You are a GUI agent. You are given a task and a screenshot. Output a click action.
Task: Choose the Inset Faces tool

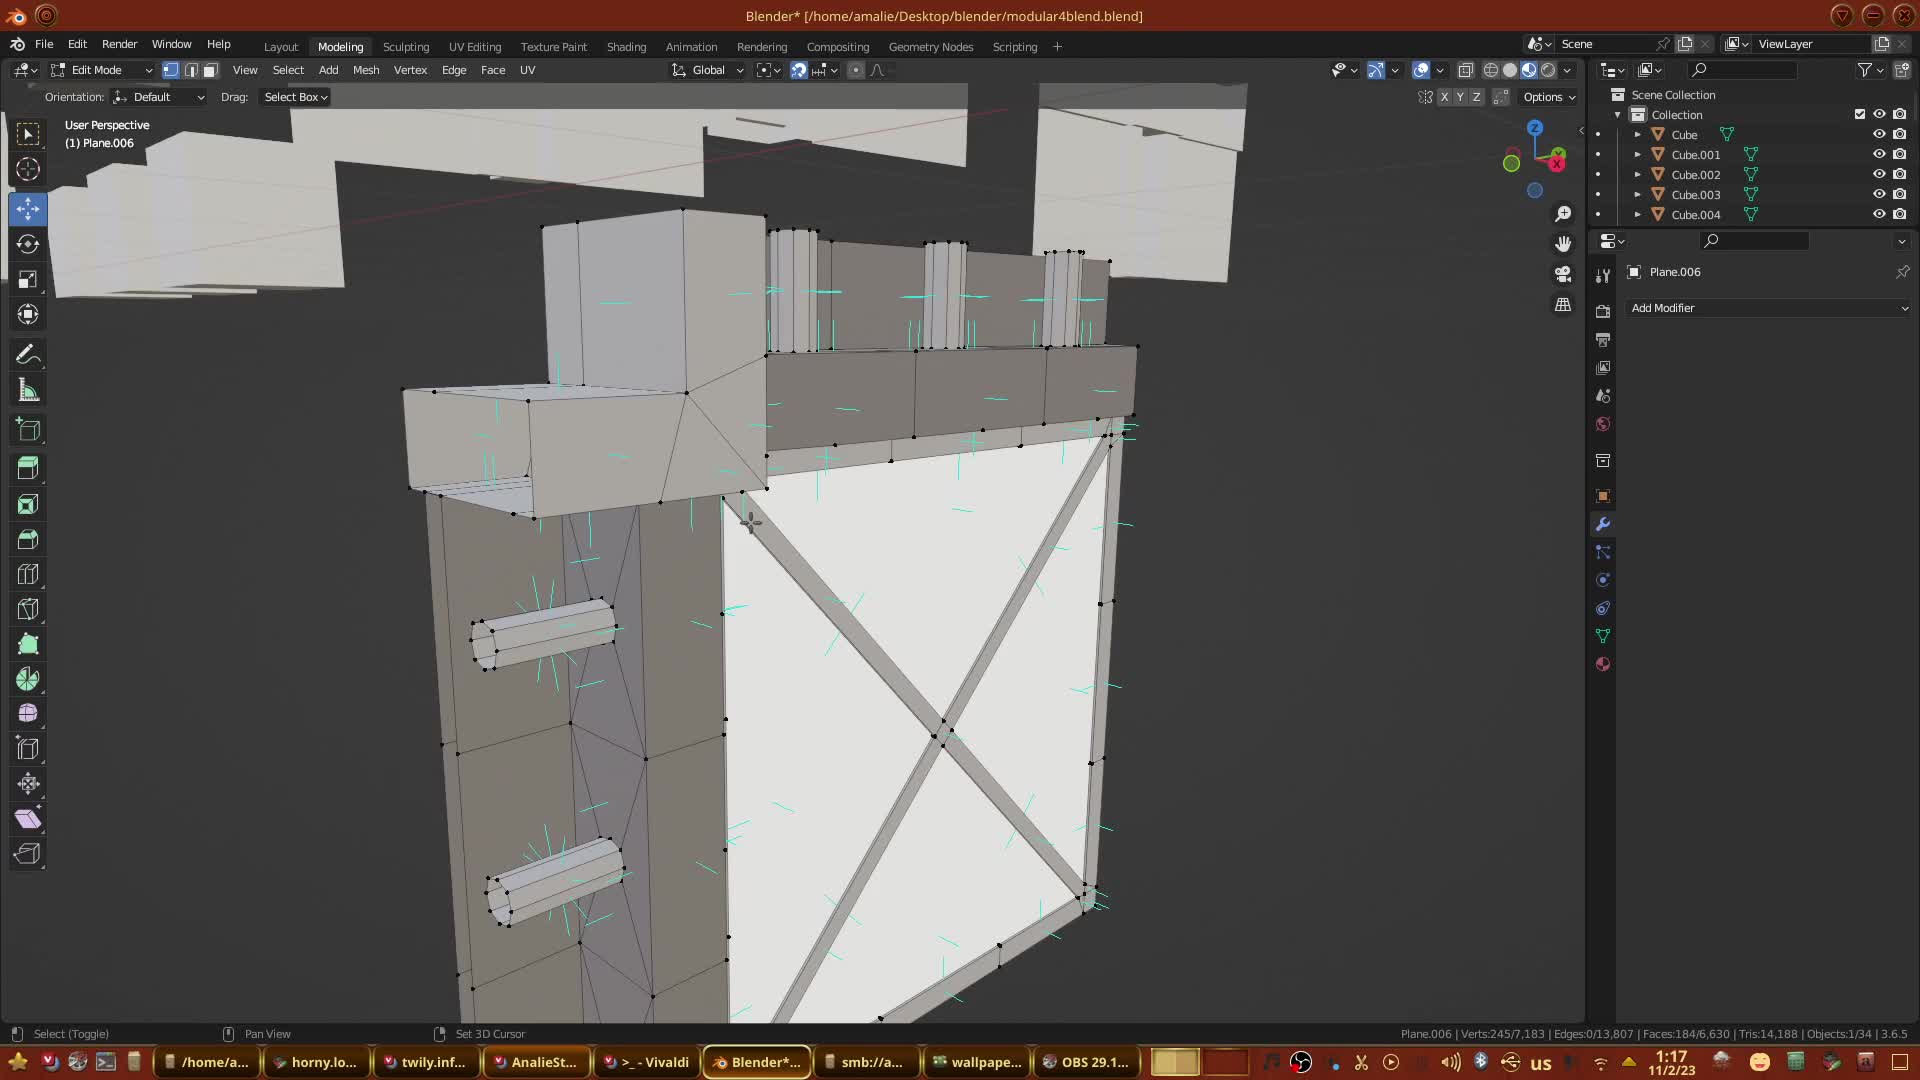[28, 504]
